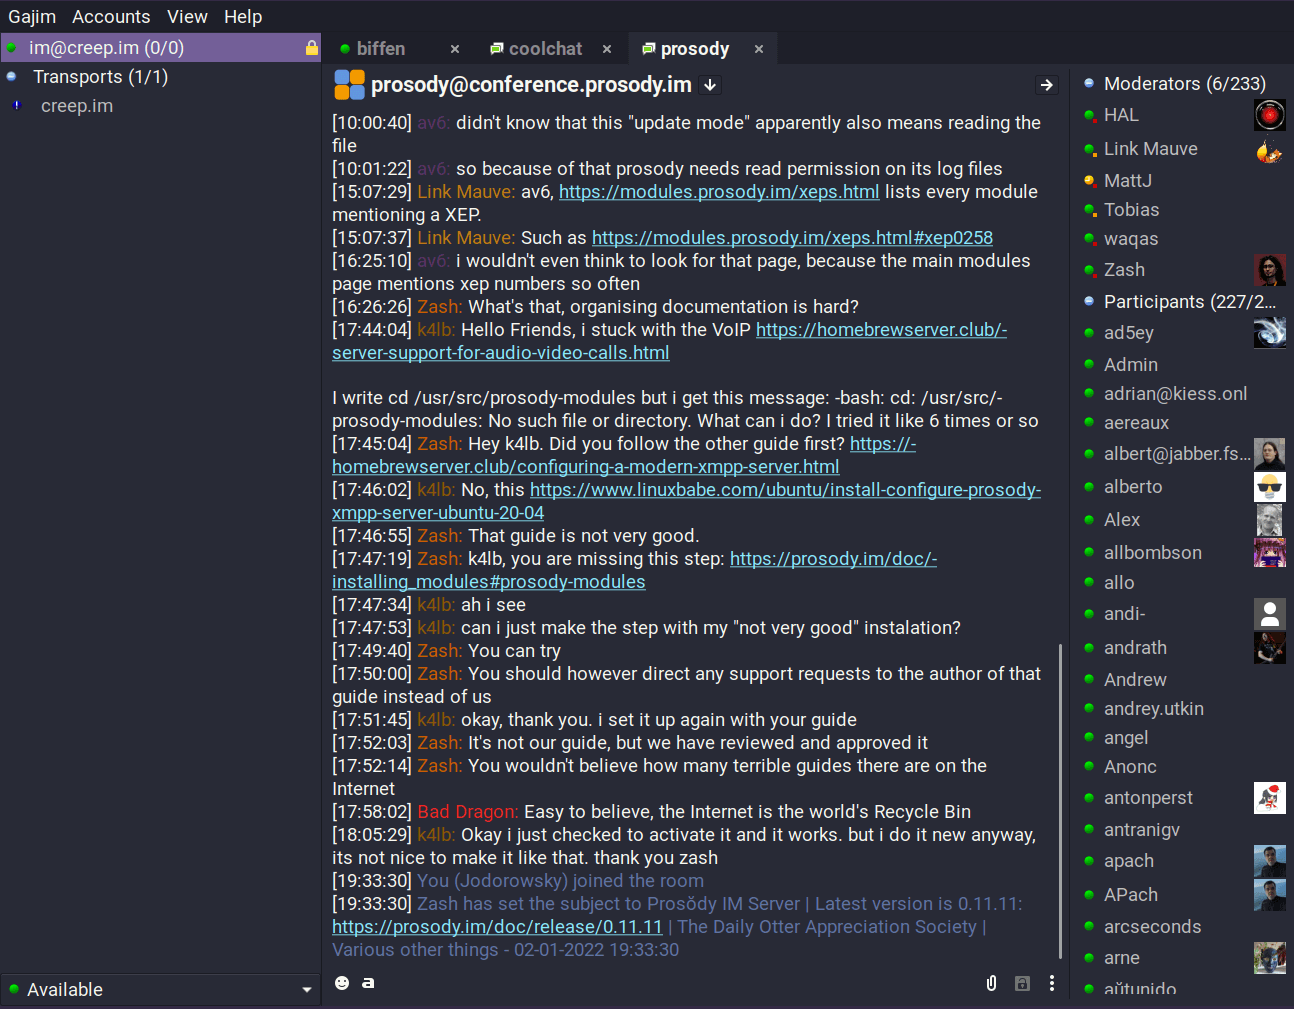1294x1009 pixels.
Task: Click HAL's avatar in the moderators list
Action: pyautogui.click(x=1269, y=115)
